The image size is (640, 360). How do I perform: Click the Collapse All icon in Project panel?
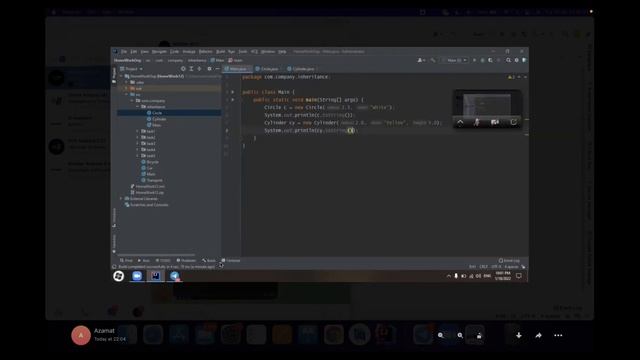(199, 69)
